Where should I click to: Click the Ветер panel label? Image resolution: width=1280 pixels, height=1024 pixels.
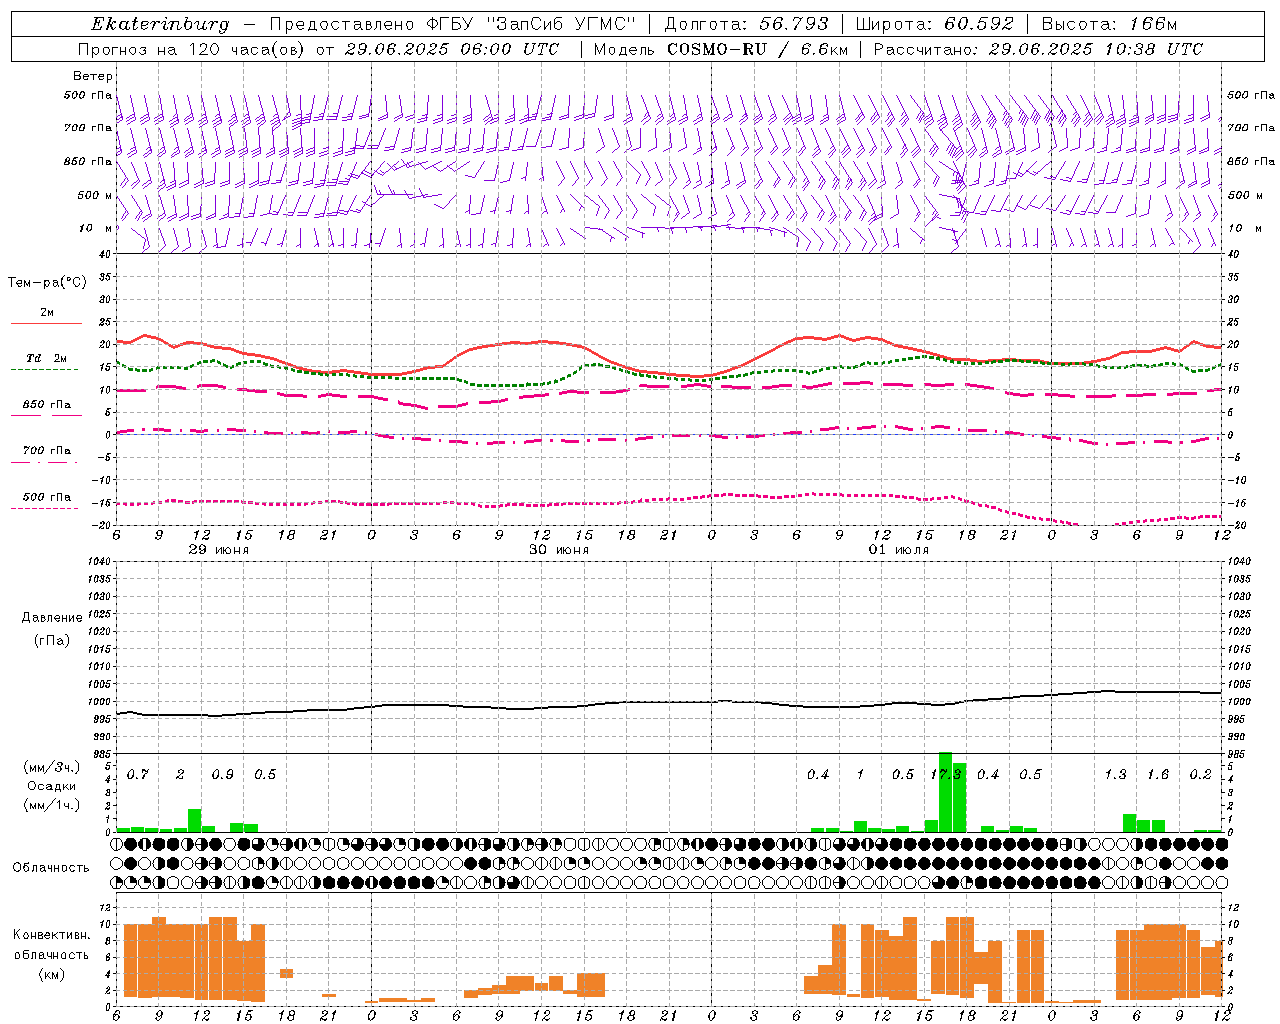click(x=92, y=76)
